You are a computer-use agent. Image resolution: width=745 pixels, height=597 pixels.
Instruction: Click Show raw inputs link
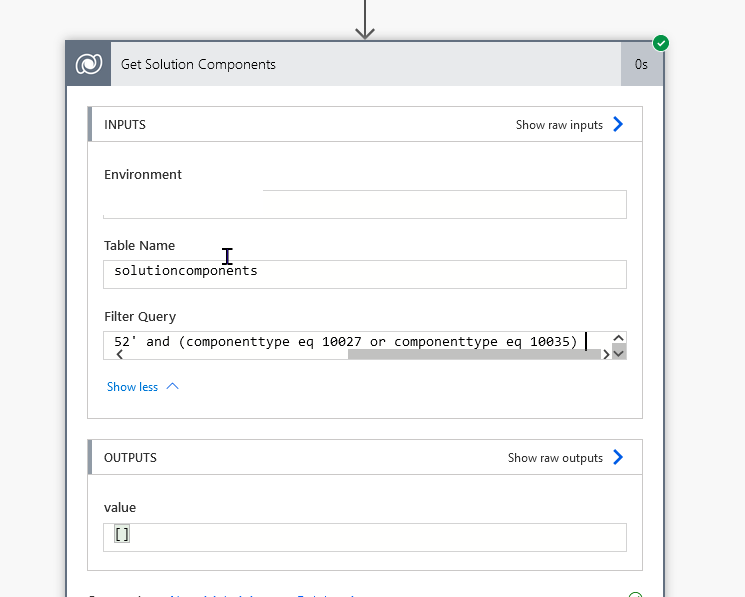(x=559, y=125)
